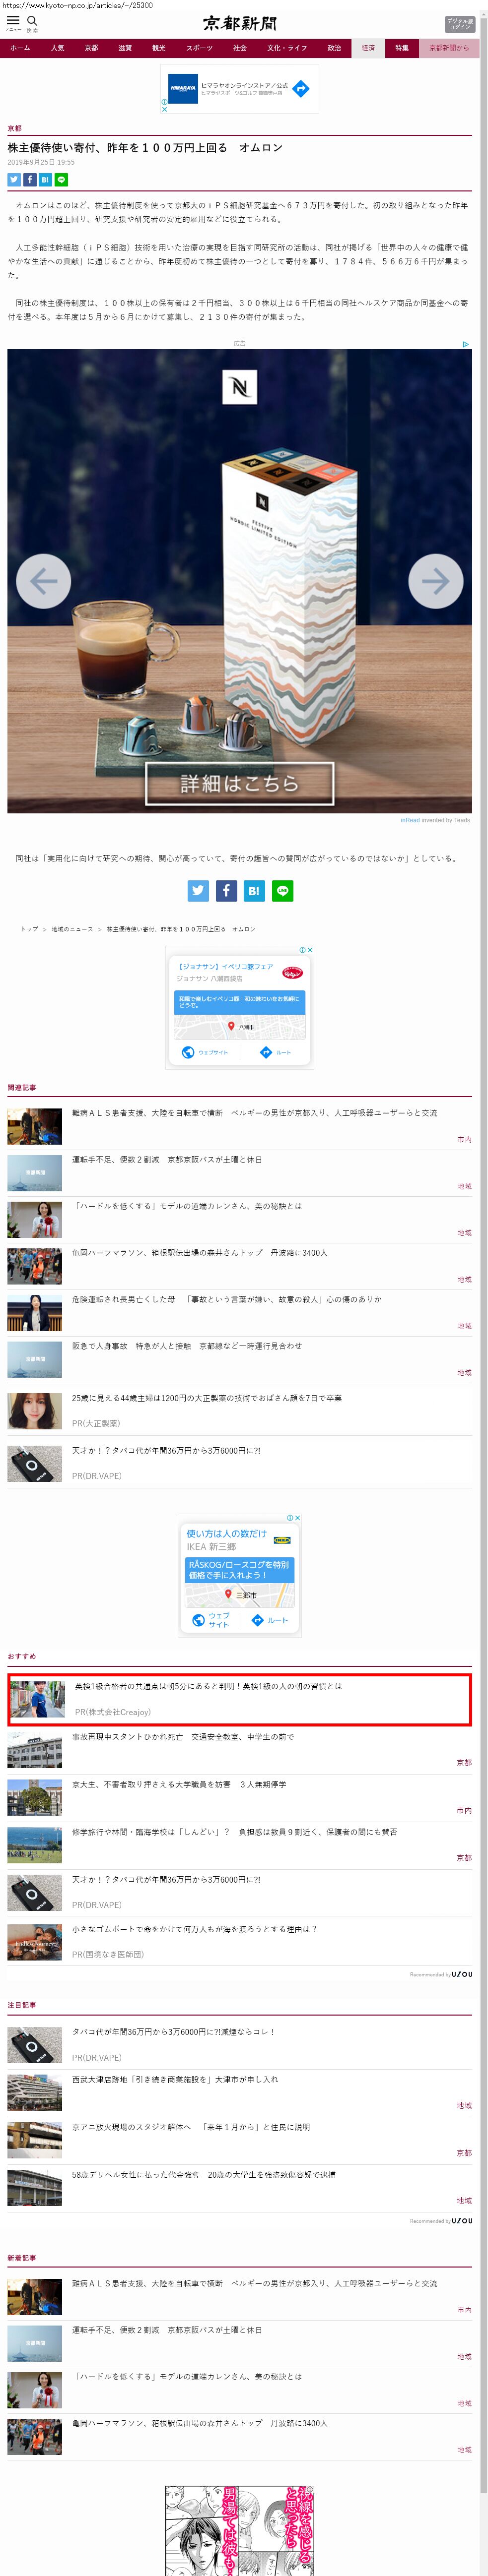Click the search magnifier icon
The height and width of the screenshot is (2576, 488).
coord(32,21)
